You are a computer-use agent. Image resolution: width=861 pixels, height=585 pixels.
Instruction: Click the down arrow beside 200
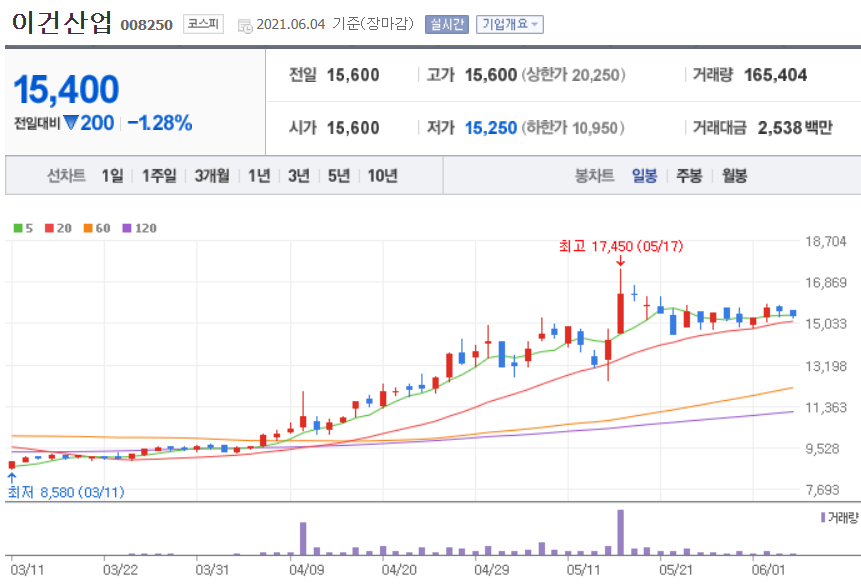(70, 122)
